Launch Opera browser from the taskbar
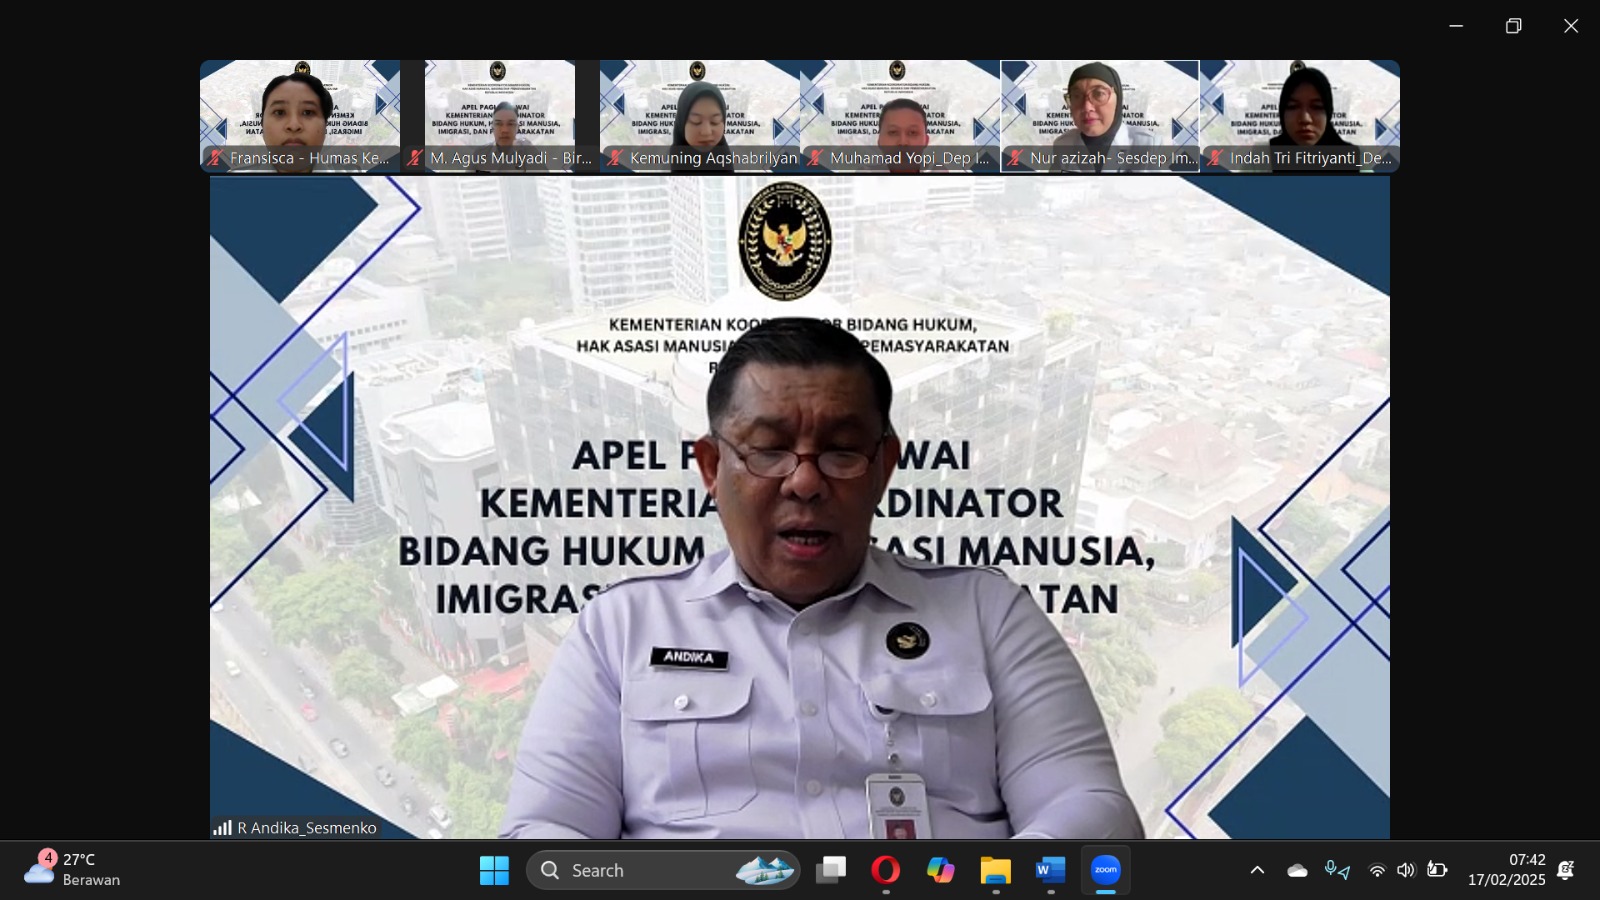The width and height of the screenshot is (1600, 900). coord(885,870)
